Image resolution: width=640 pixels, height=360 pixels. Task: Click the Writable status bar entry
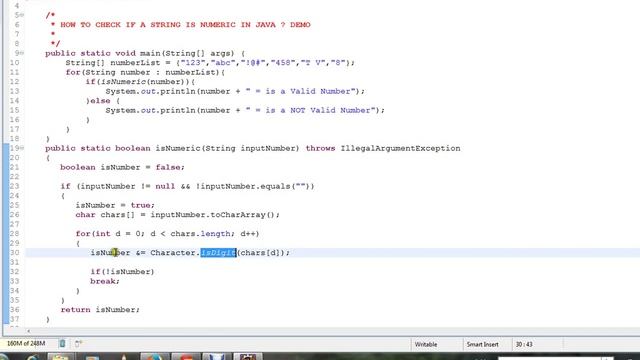pos(426,344)
